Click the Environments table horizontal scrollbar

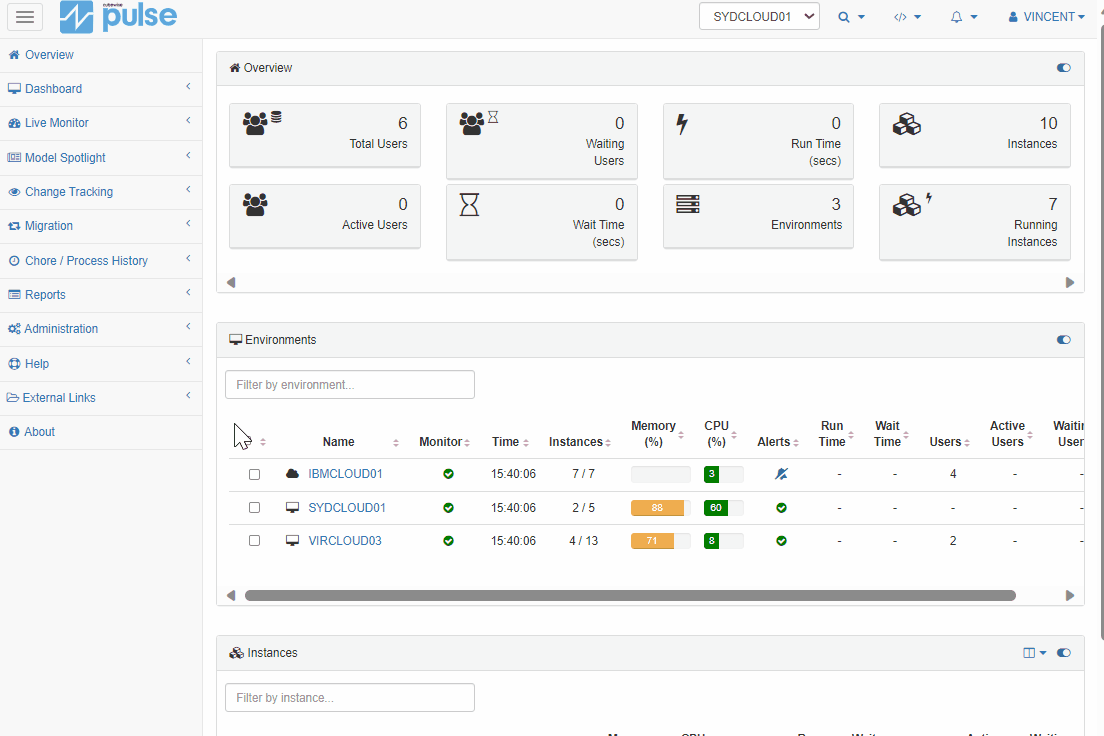click(630, 596)
